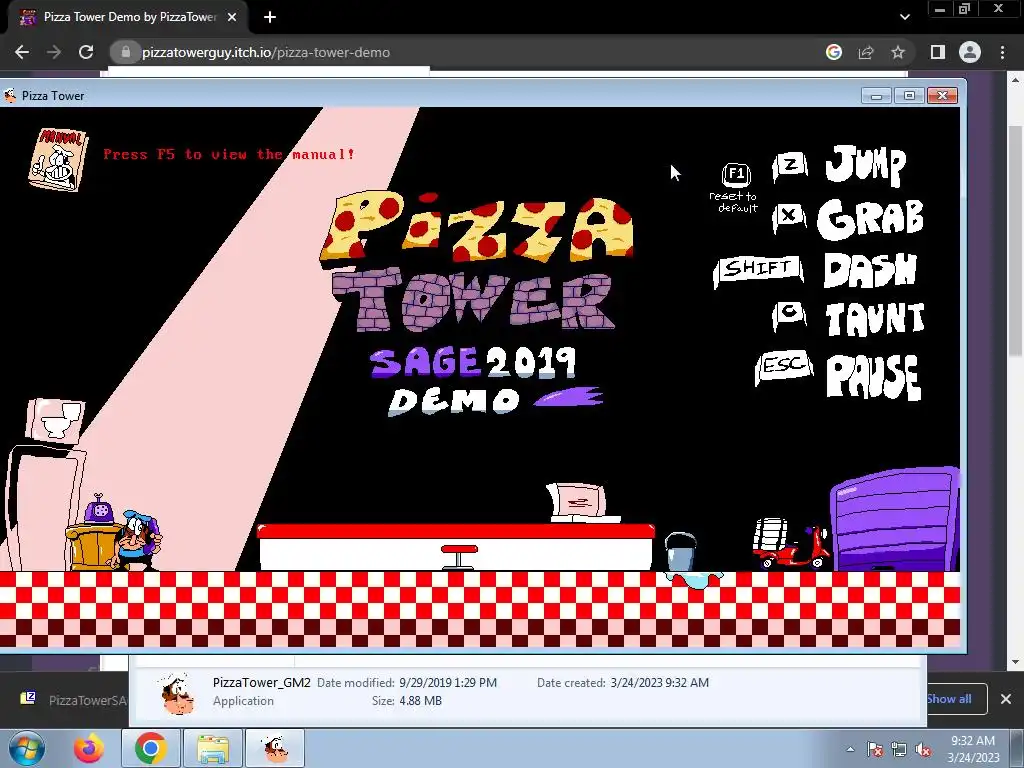
Task: Open Firefox from the taskbar
Action: point(88,748)
